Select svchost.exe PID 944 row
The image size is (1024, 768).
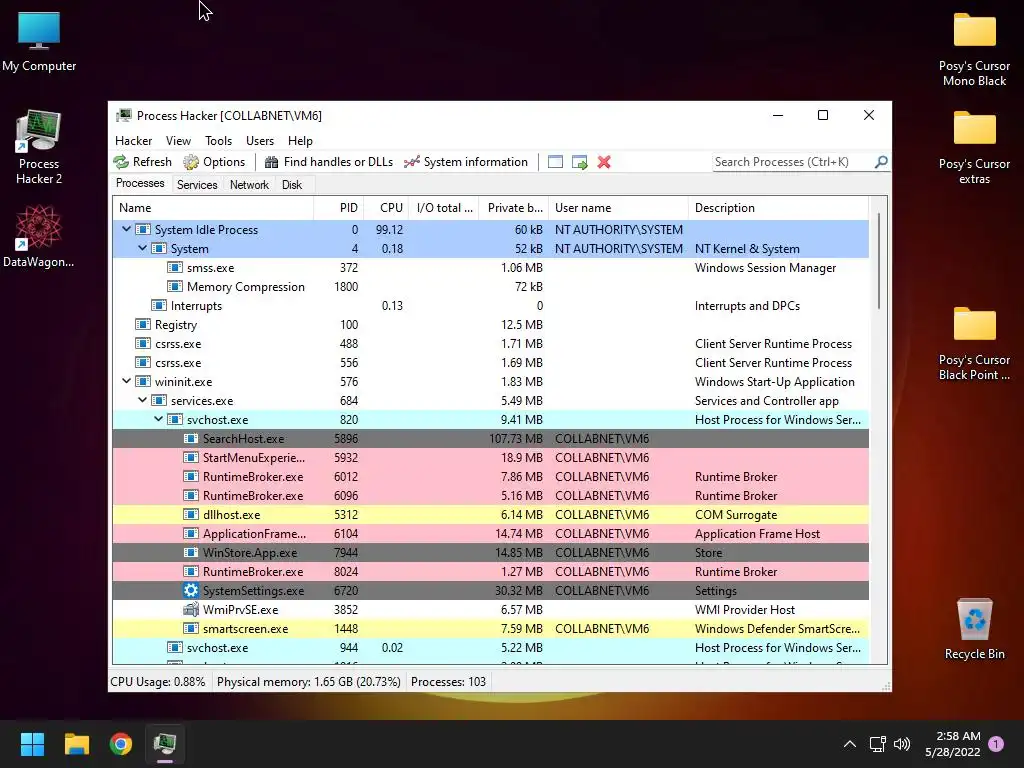point(490,647)
